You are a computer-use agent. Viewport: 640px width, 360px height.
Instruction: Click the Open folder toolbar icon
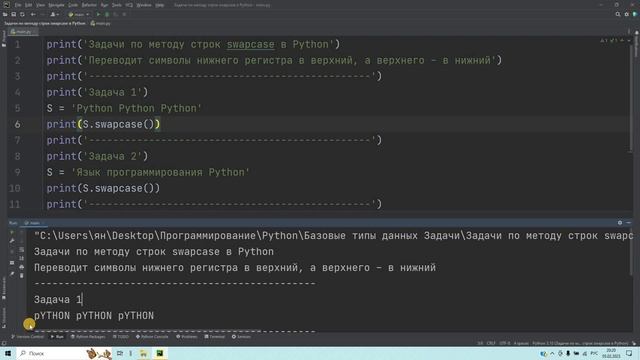[x=5, y=14]
